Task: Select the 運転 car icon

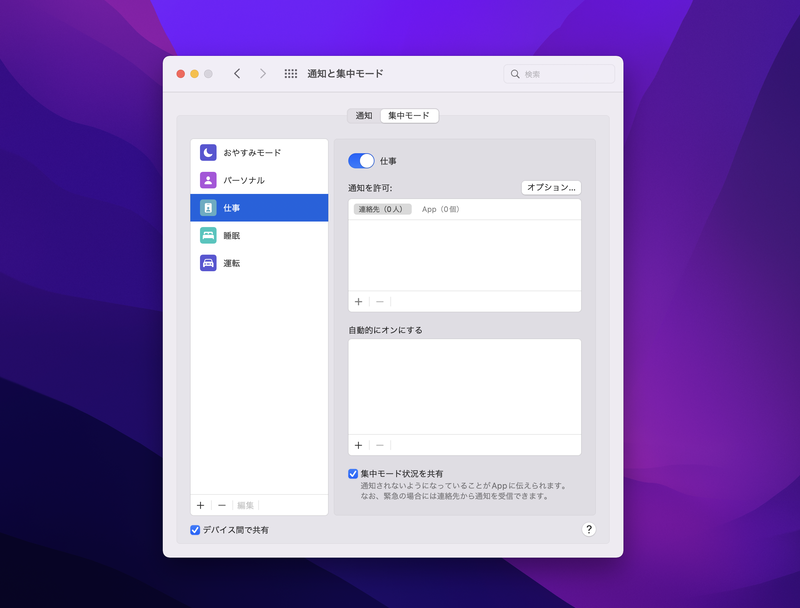Action: click(x=207, y=263)
